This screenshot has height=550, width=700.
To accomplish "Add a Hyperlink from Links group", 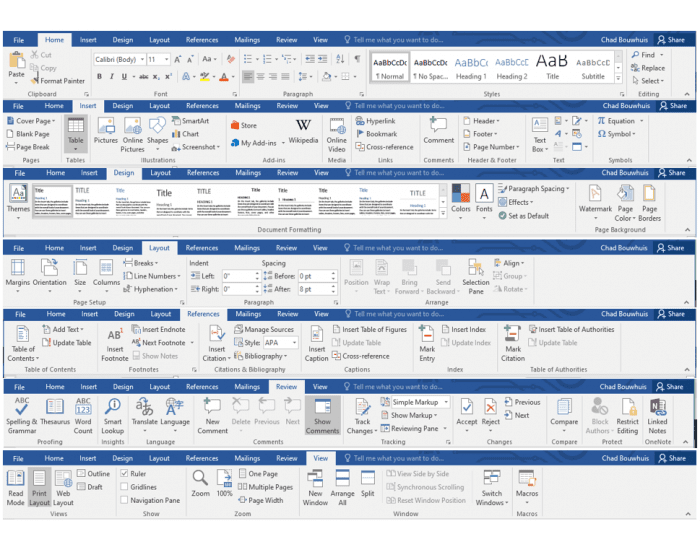I will (376, 121).
